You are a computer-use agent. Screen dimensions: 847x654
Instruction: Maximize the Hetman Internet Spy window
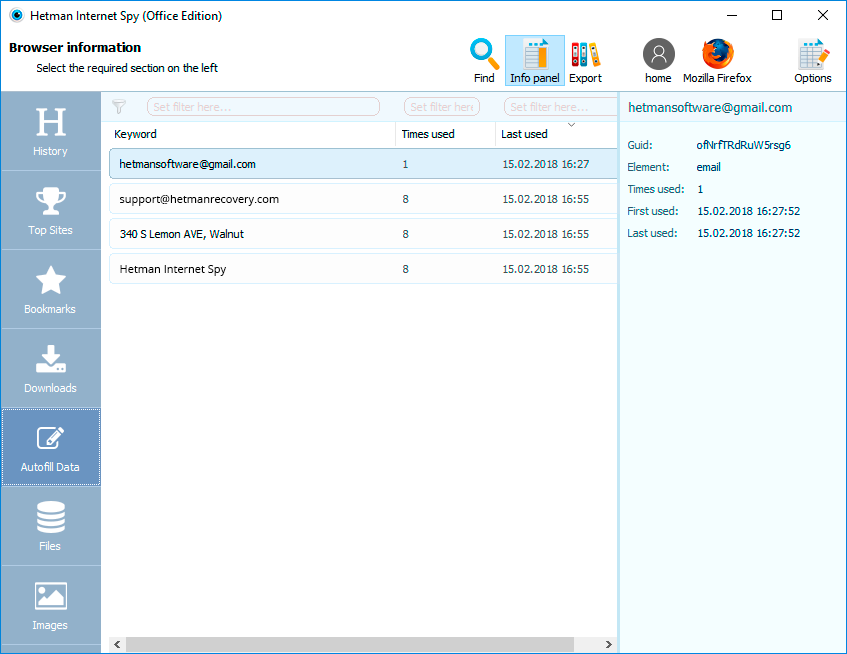[777, 15]
